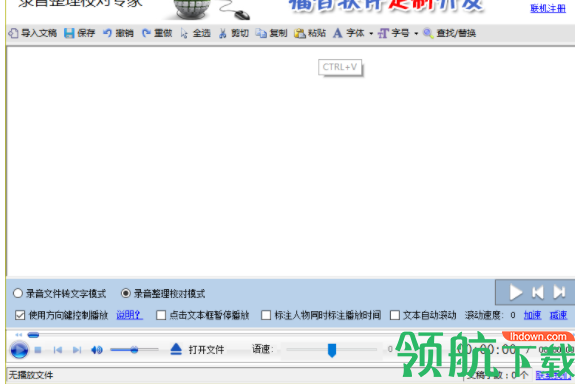Save the document with 保存
Screen dimensions: 575x384
click(80, 33)
